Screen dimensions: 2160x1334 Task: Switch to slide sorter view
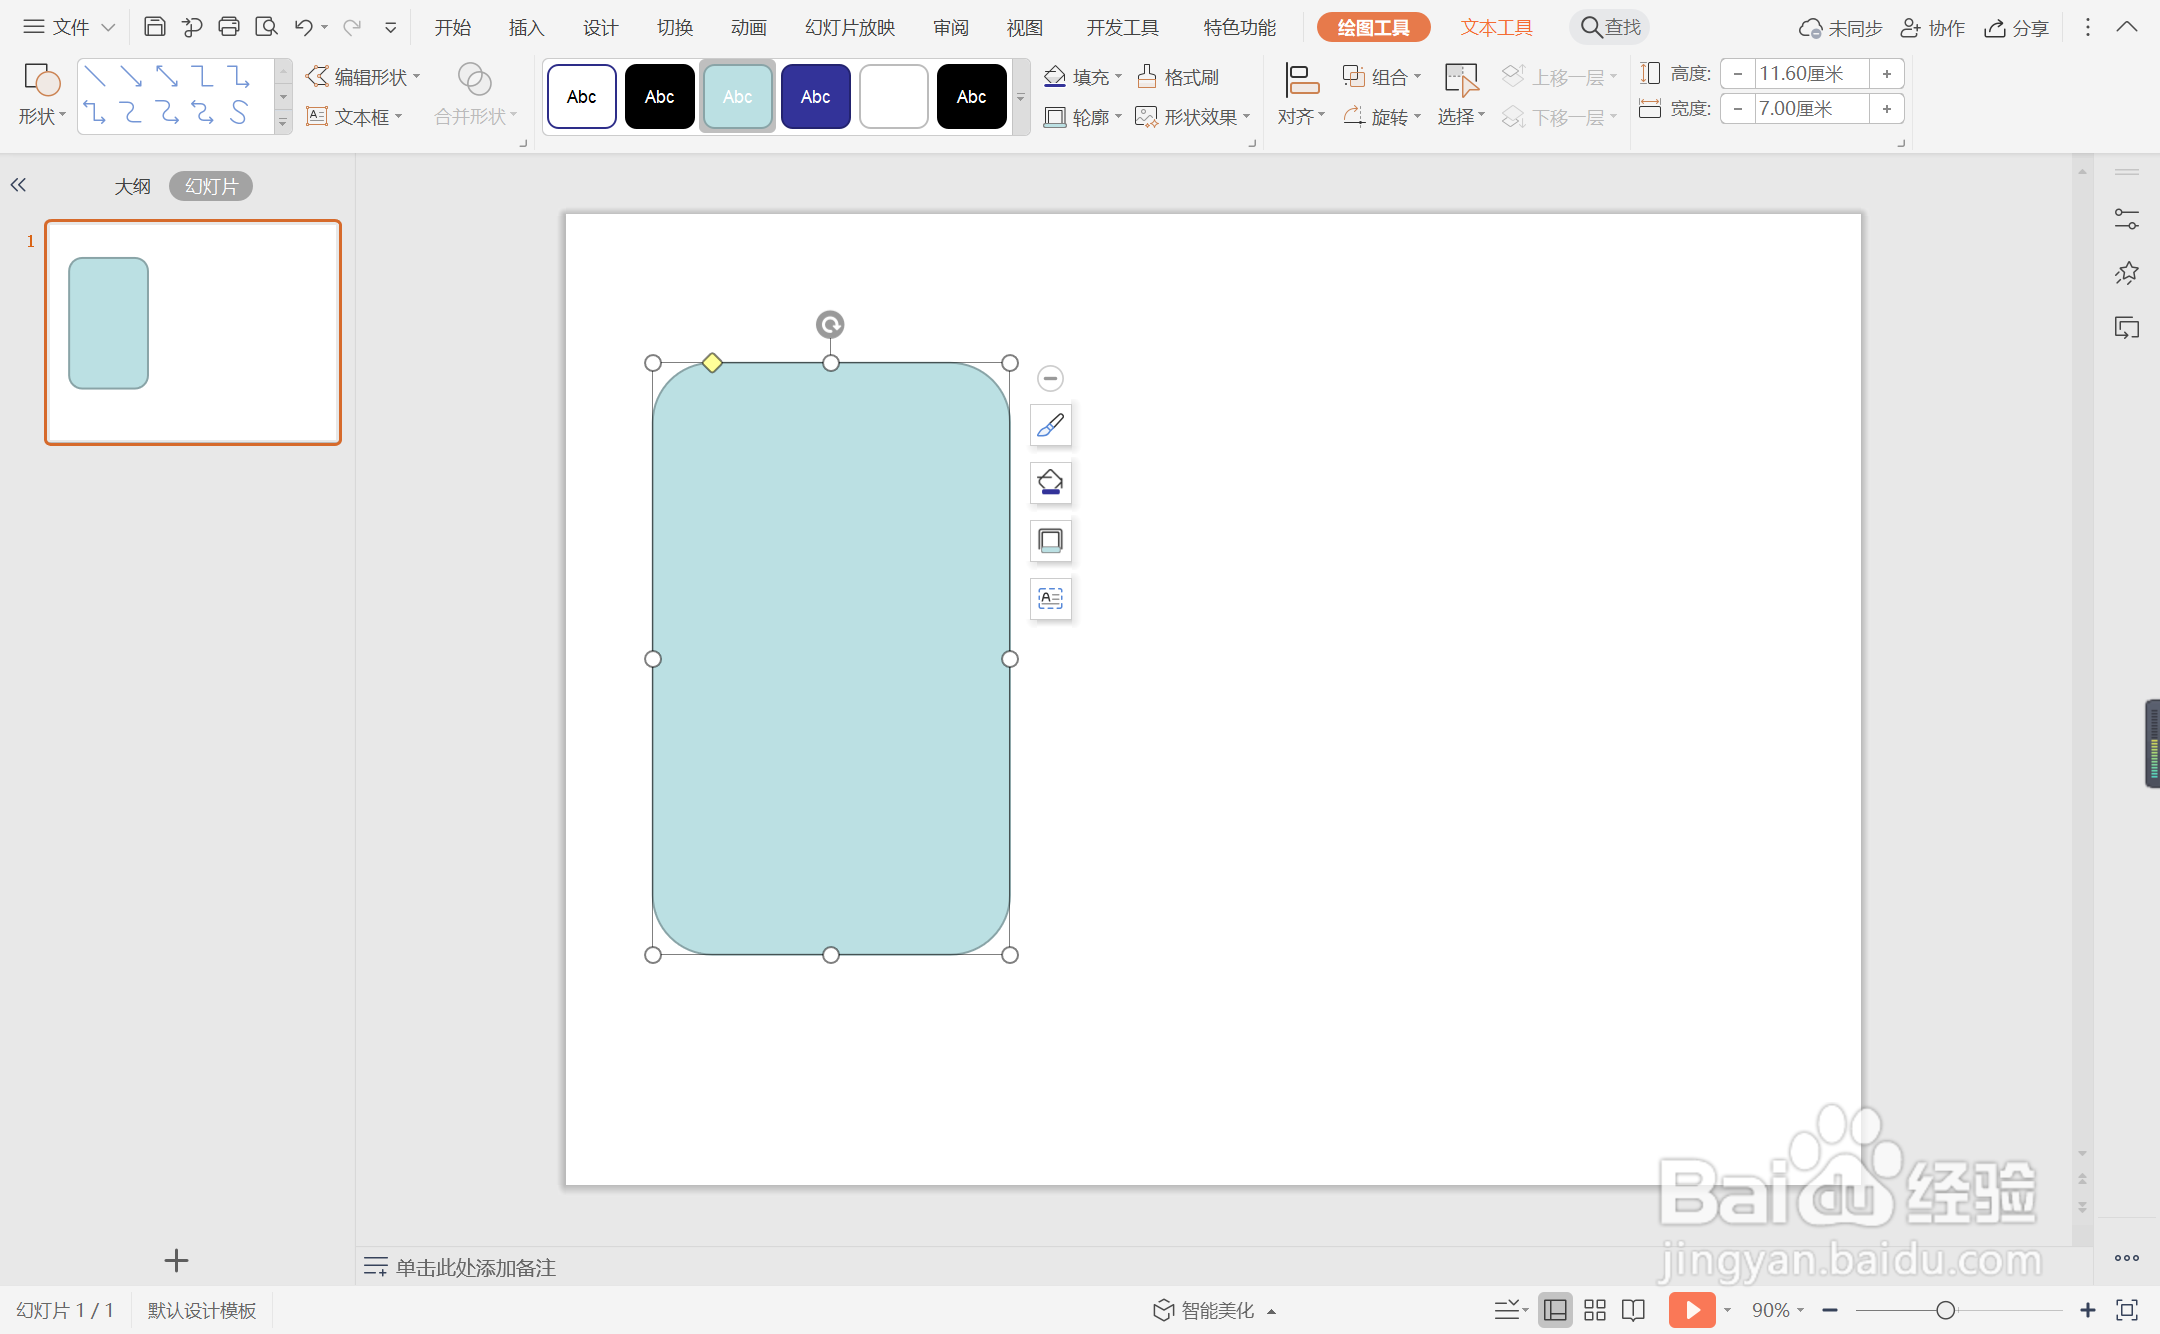1595,1310
